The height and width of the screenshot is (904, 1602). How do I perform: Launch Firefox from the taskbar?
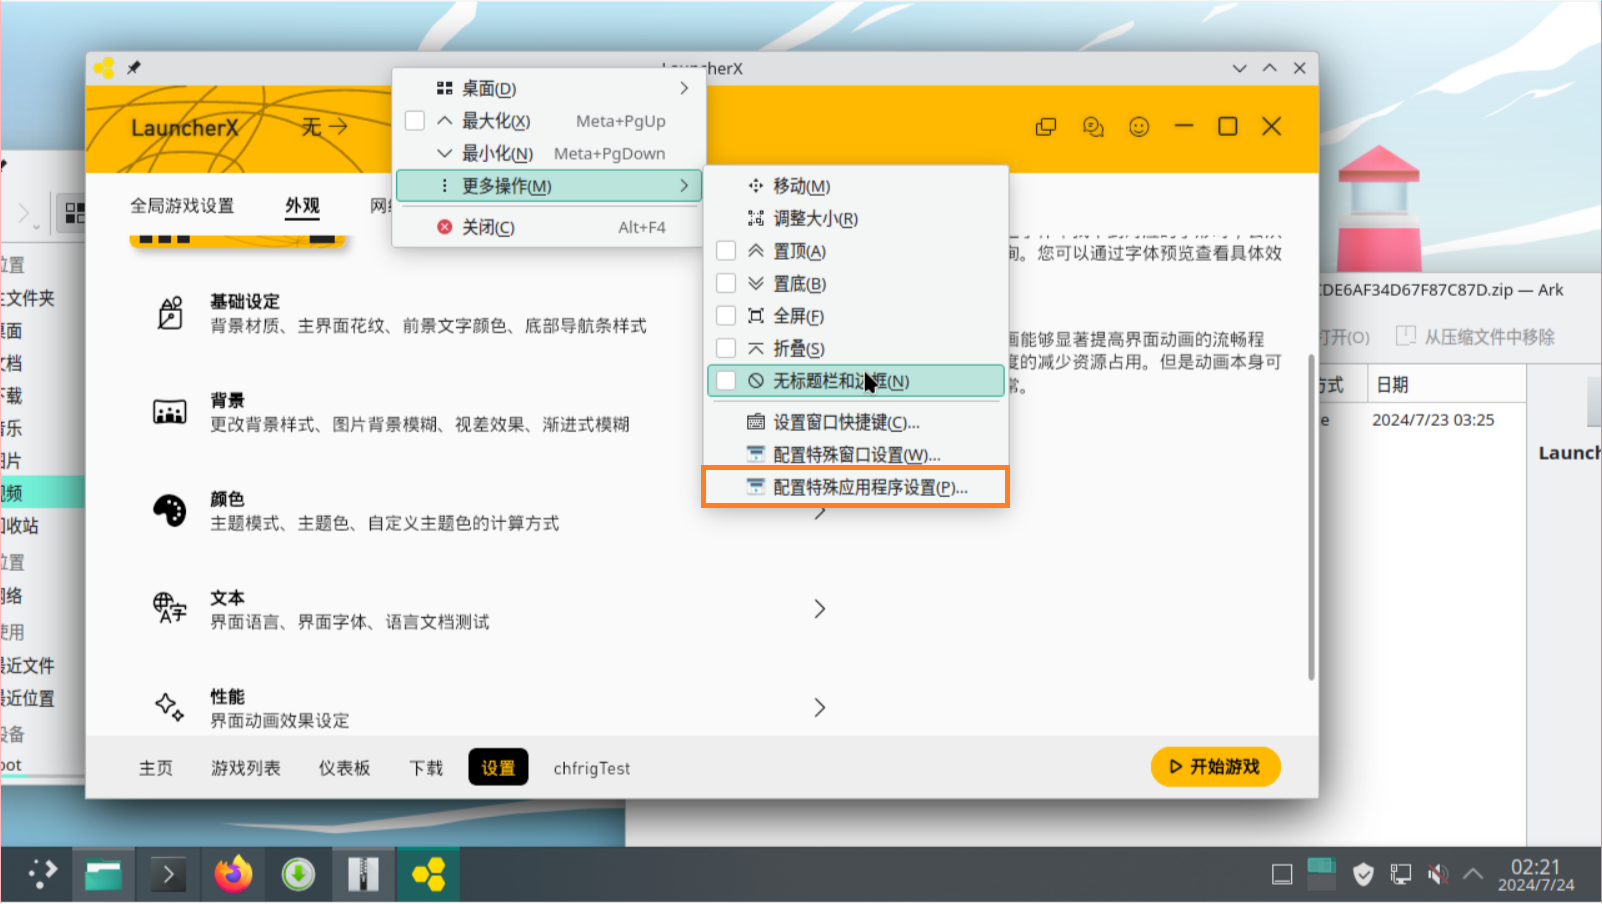[233, 875]
